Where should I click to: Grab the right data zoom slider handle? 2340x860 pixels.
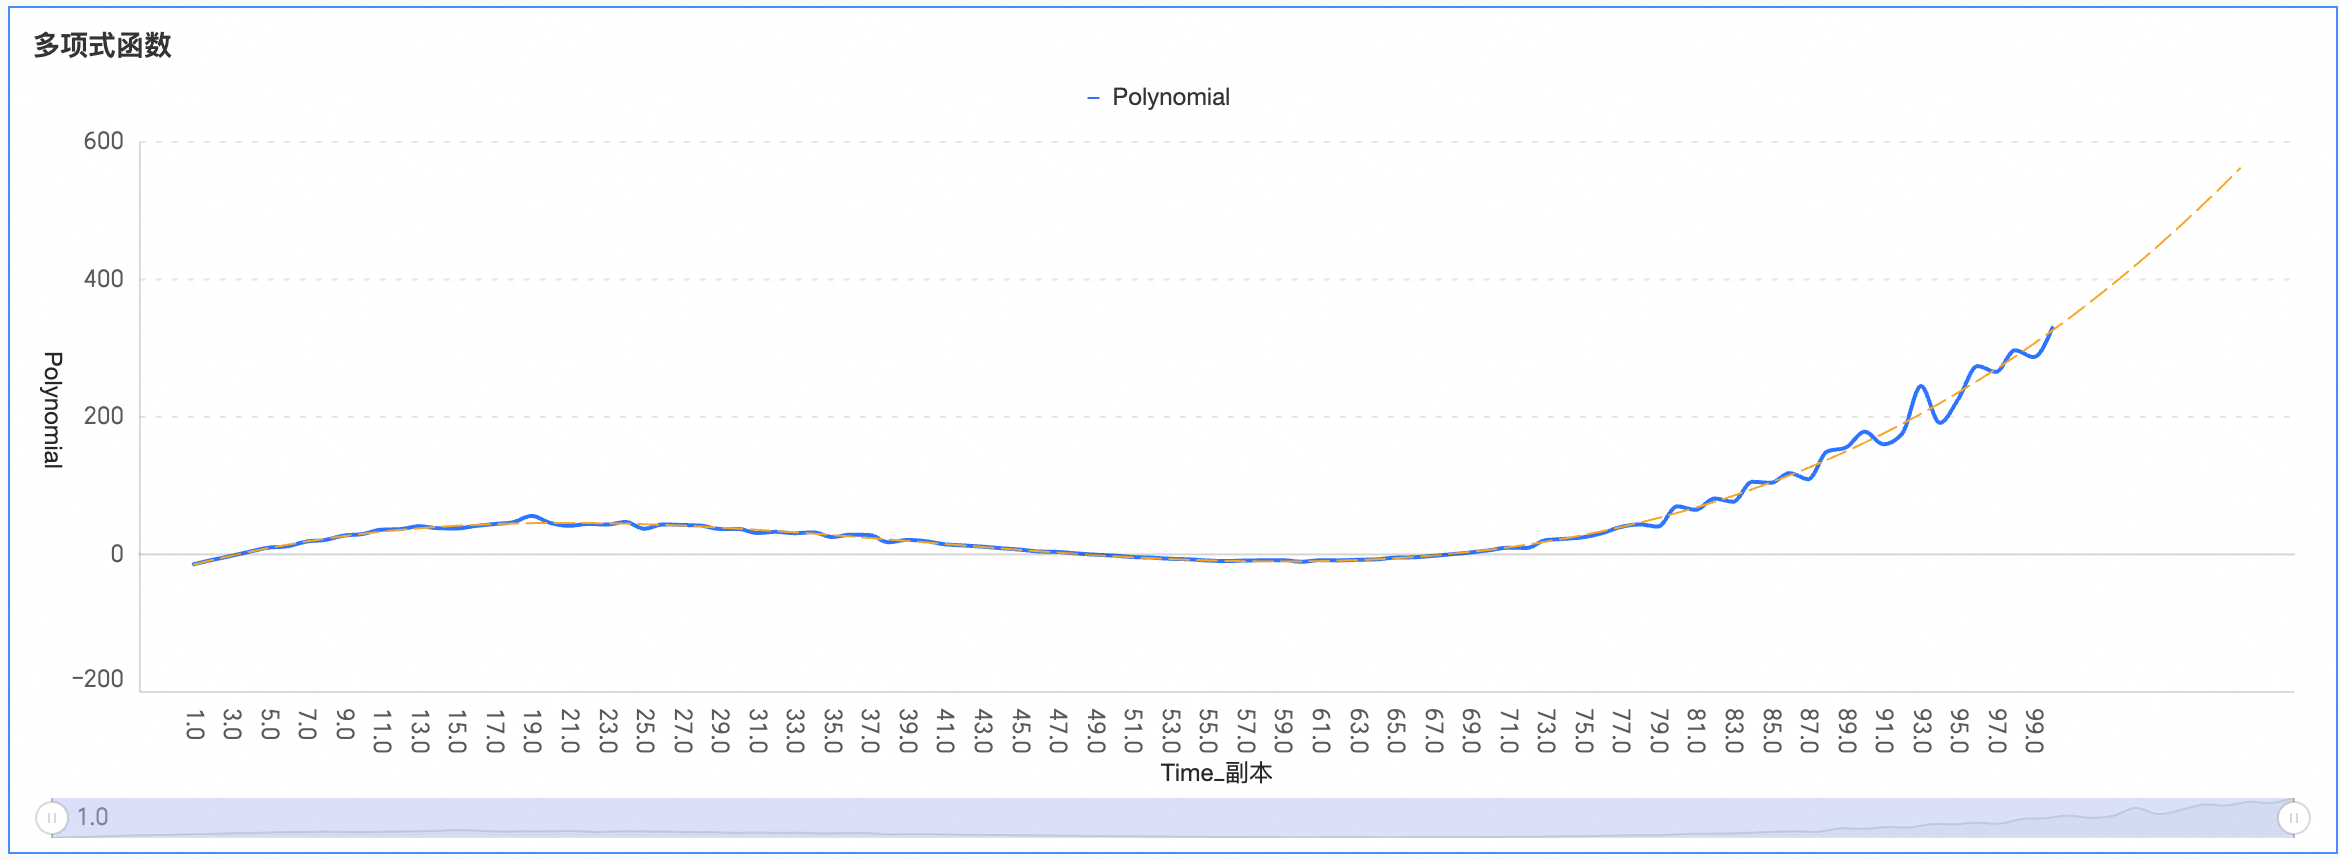2293,818
